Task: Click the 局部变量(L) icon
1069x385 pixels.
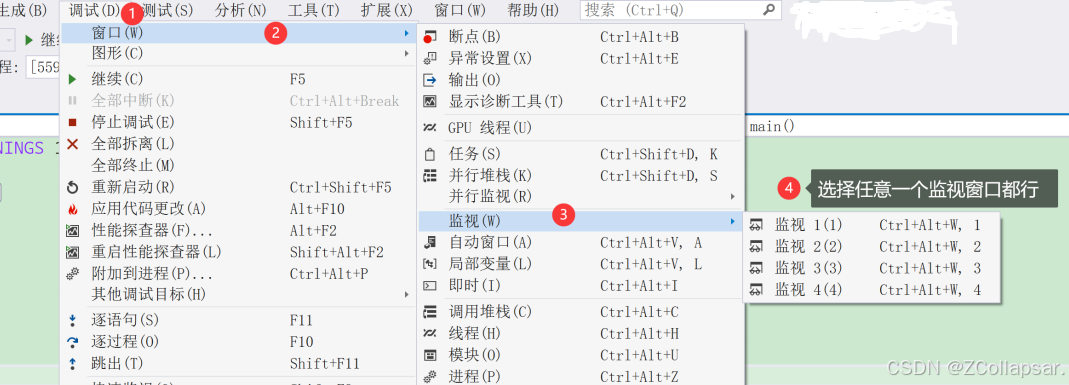Action: pos(430,264)
